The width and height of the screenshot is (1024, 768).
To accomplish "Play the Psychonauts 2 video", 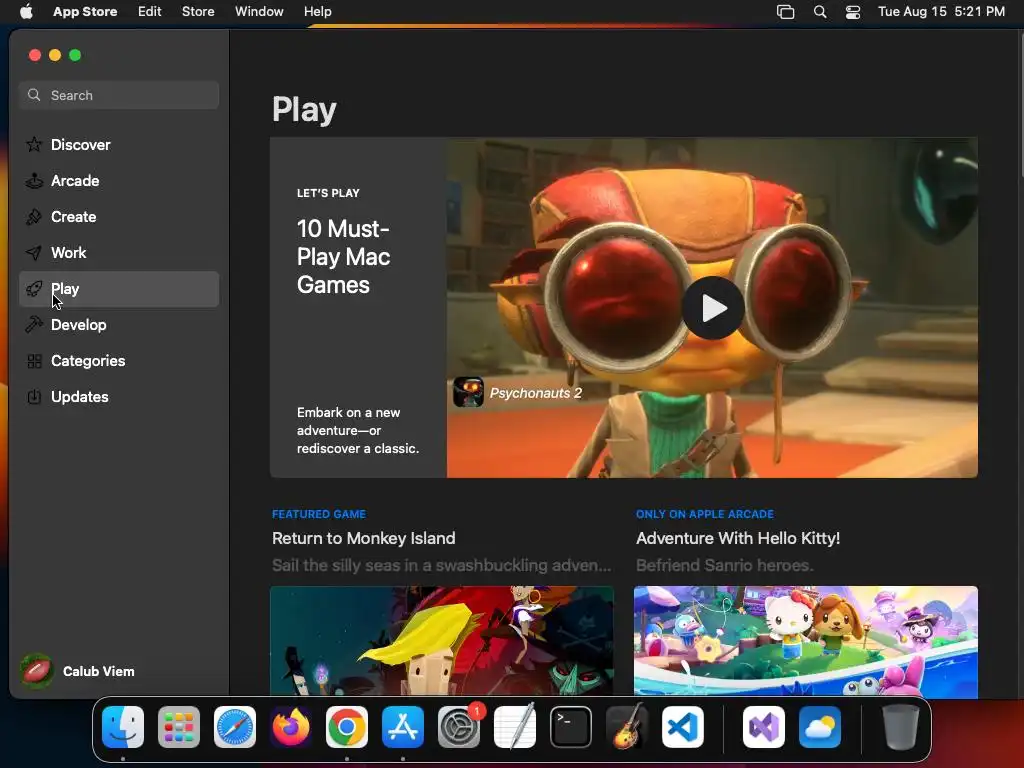I will pyautogui.click(x=713, y=308).
